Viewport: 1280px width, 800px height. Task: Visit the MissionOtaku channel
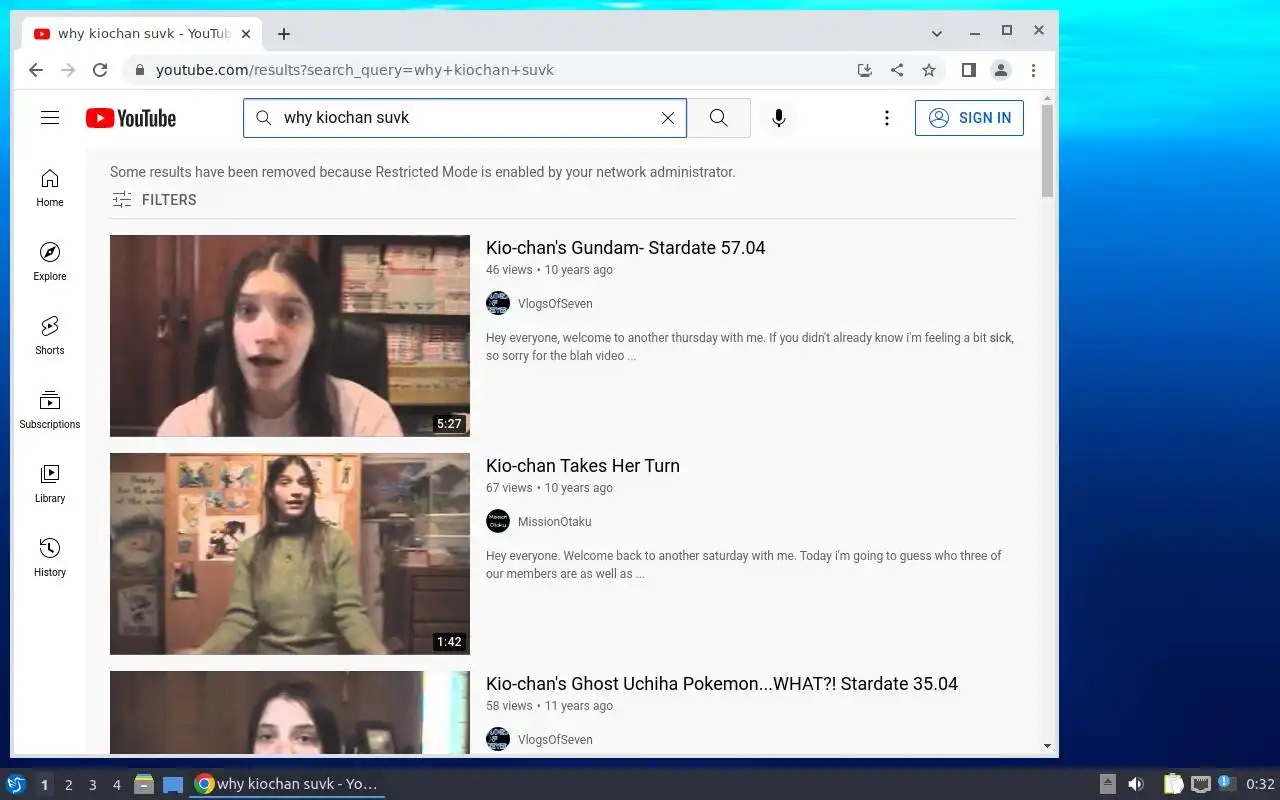pos(555,522)
